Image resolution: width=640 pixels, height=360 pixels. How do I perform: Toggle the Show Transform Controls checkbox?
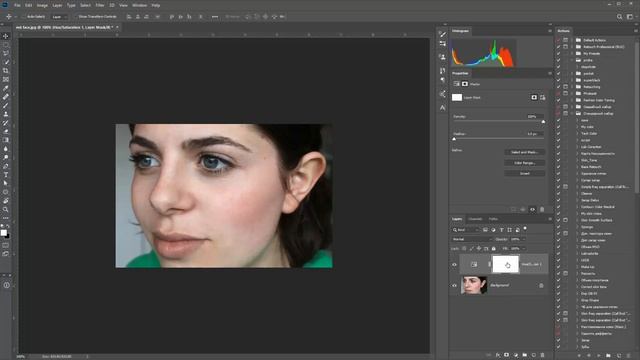coord(75,17)
